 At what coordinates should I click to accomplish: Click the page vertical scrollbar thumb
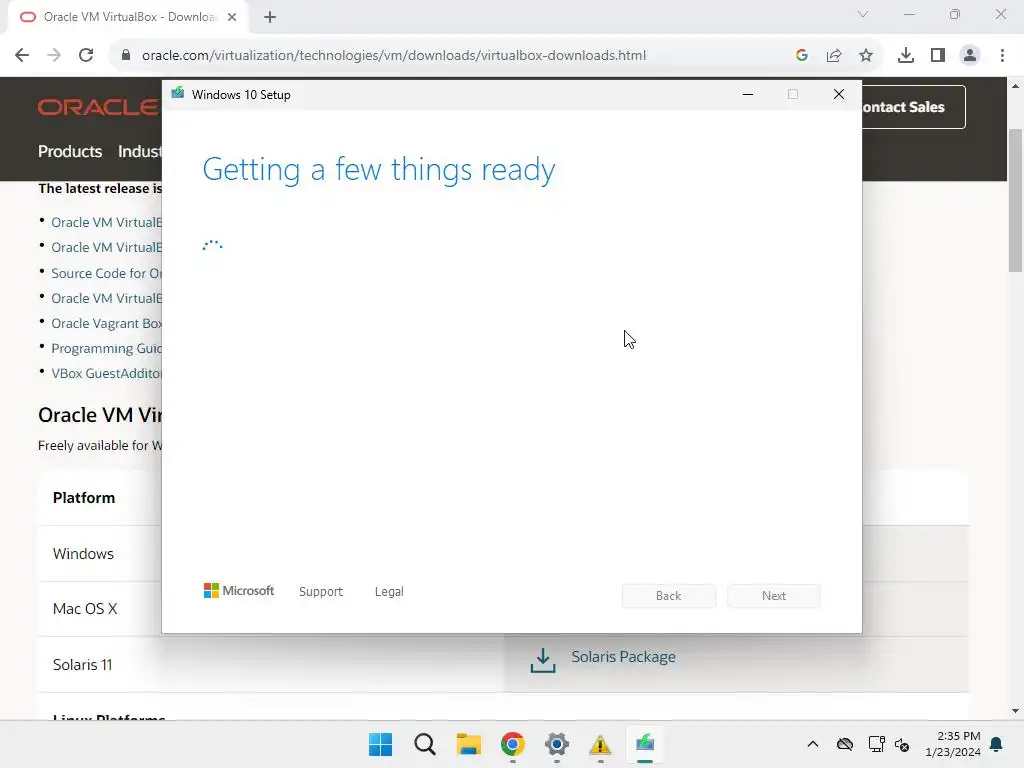point(1015,200)
